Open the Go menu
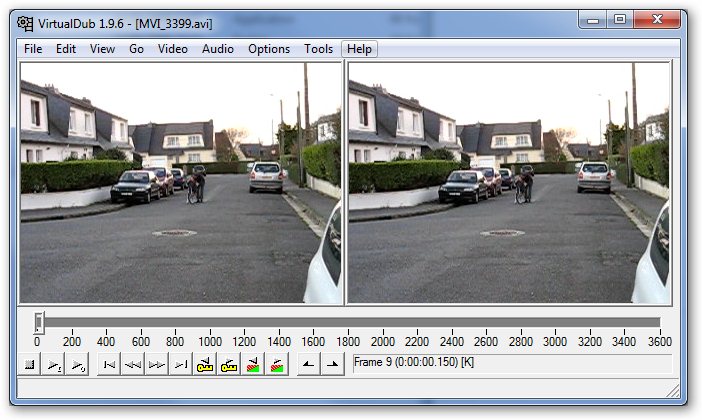The height and width of the screenshot is (420, 702). (x=136, y=49)
